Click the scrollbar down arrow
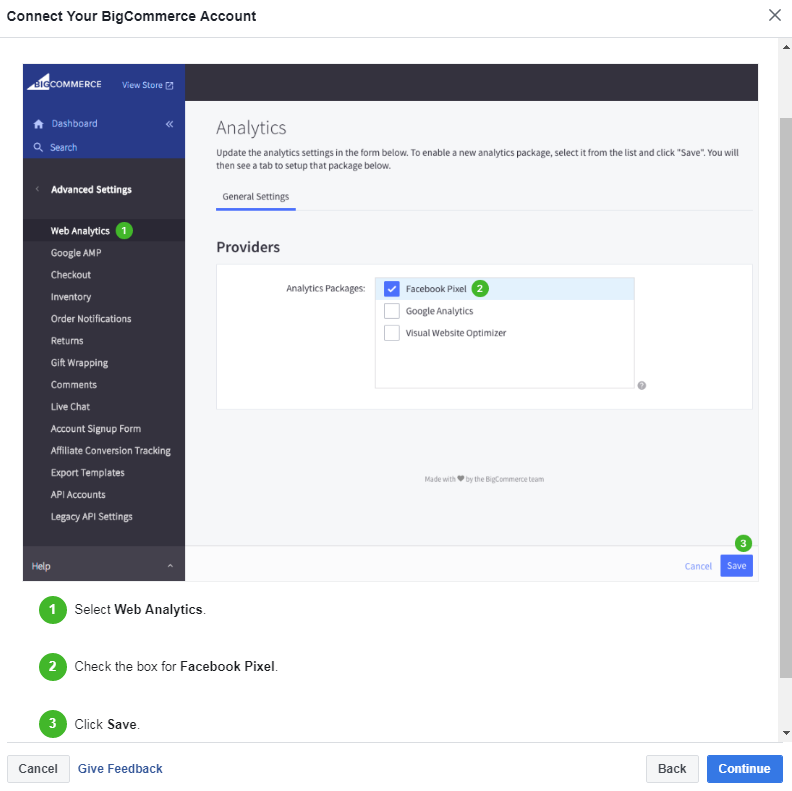Viewport: 792px width, 791px height. [x=786, y=732]
